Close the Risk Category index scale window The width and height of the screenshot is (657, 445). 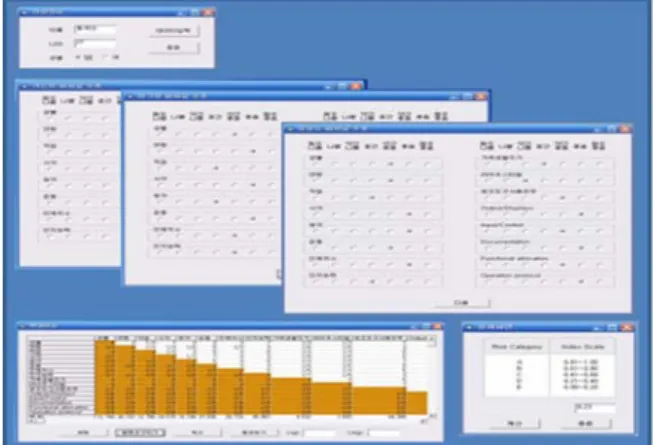tap(626, 327)
